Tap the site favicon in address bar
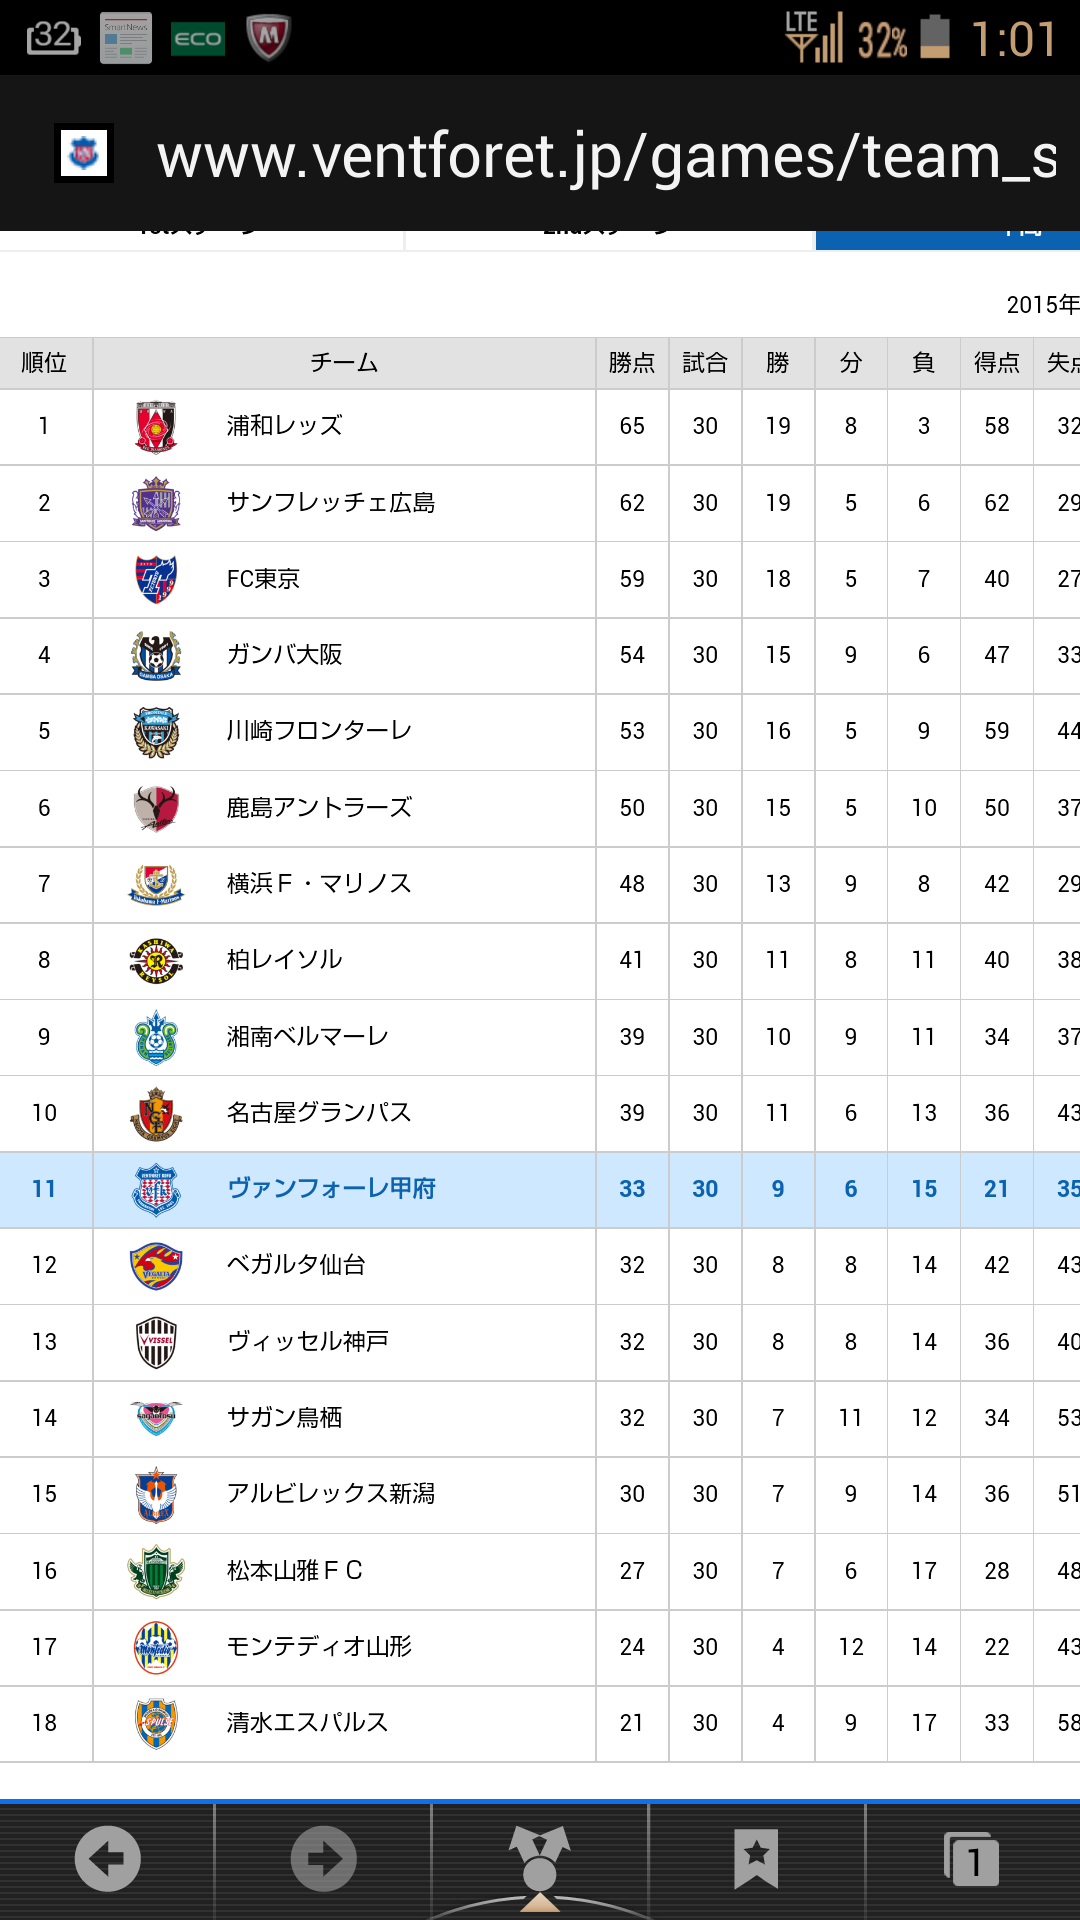The image size is (1080, 1920). pos(84,153)
